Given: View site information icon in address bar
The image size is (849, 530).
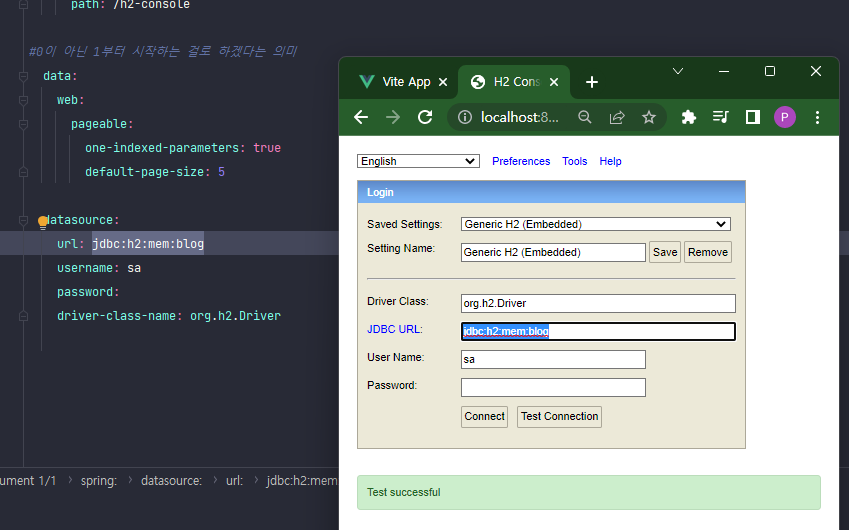Looking at the screenshot, I should coord(465,117).
